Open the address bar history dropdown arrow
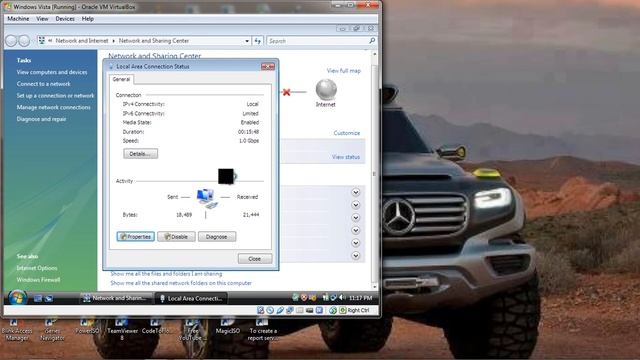The height and width of the screenshot is (360, 640). [x=247, y=41]
